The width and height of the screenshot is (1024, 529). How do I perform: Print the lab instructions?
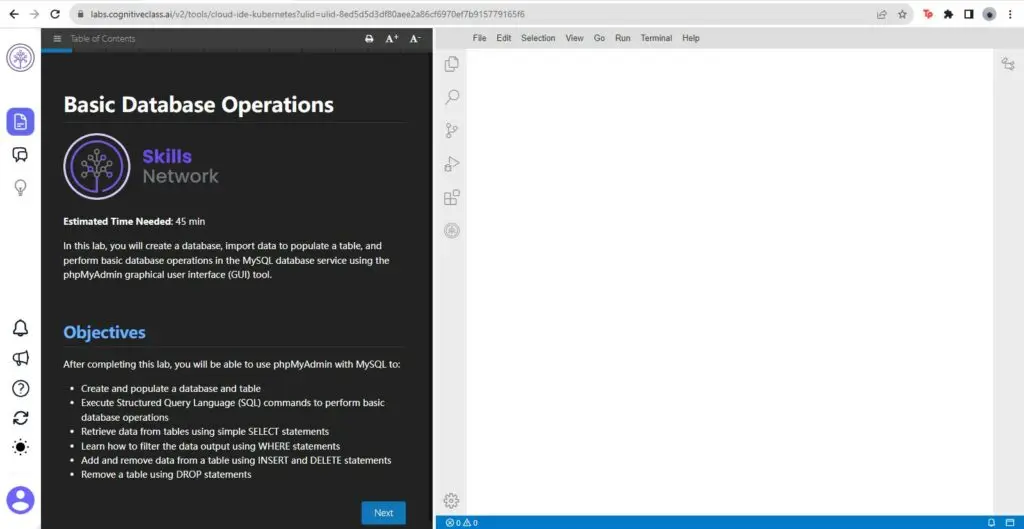[369, 39]
